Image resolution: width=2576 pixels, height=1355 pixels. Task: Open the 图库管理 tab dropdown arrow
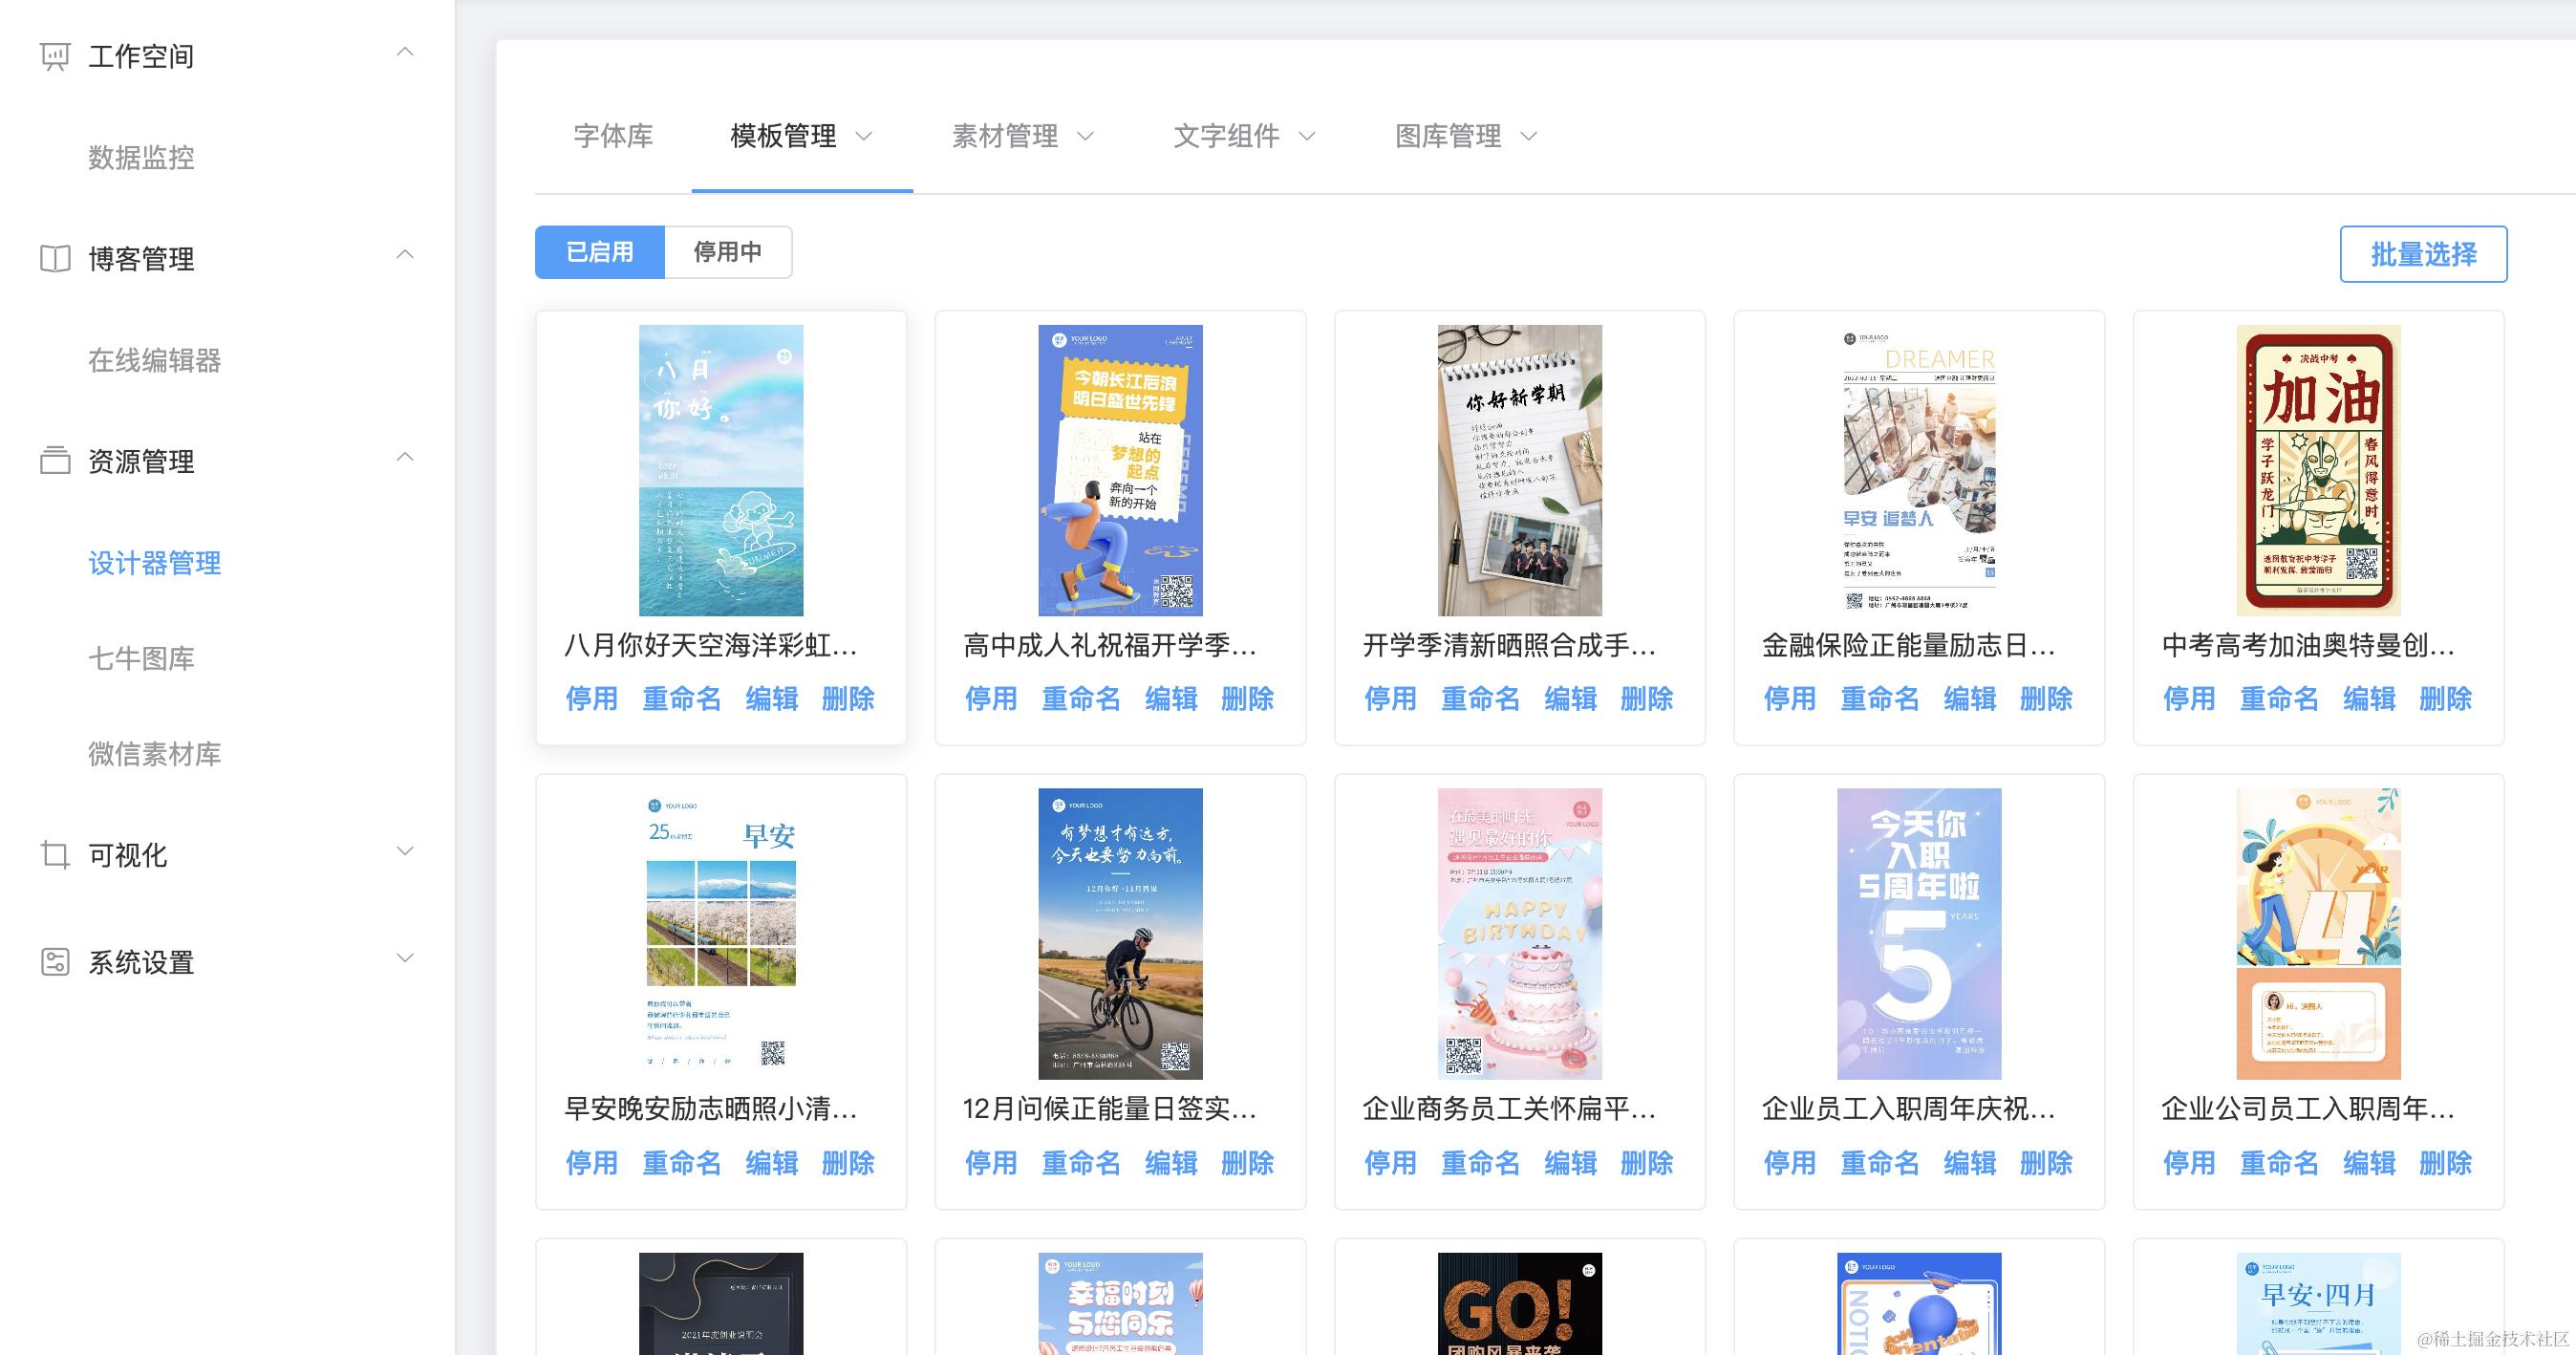[1528, 136]
